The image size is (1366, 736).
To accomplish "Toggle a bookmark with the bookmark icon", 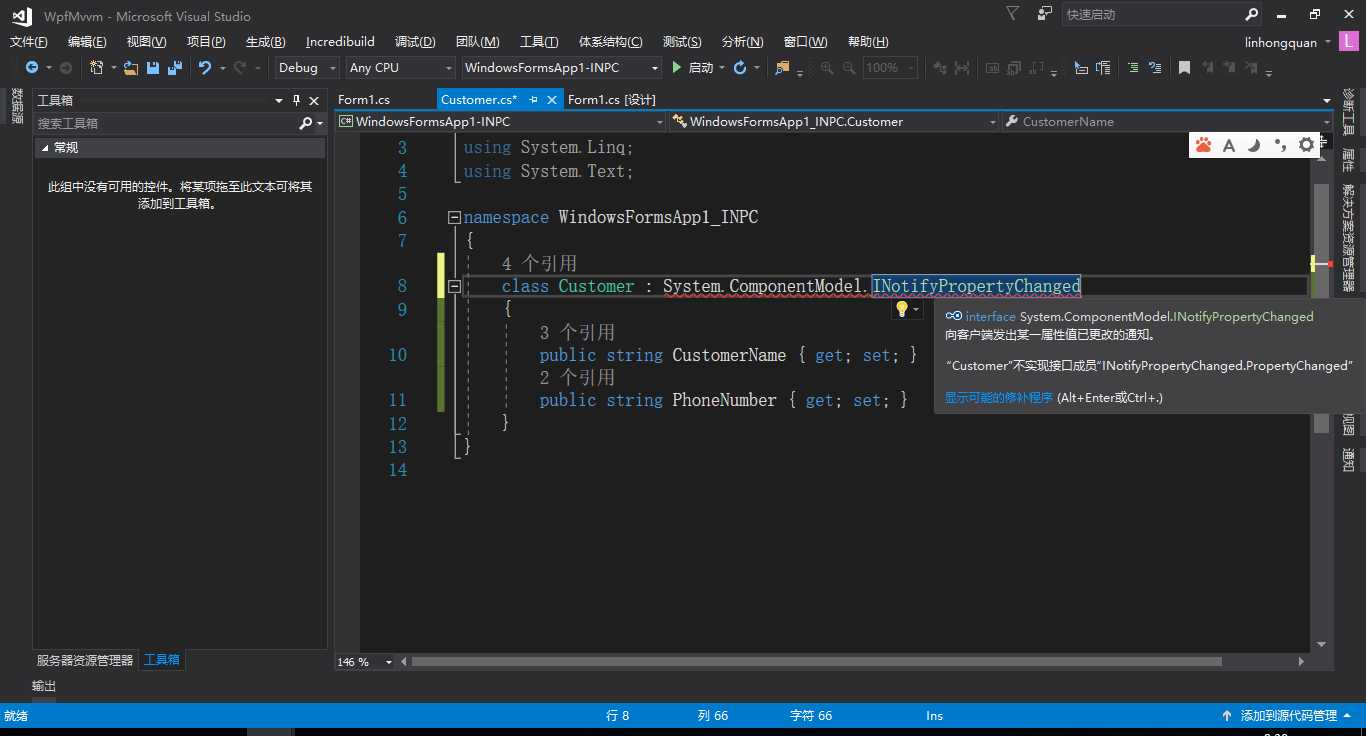I will [x=1184, y=68].
